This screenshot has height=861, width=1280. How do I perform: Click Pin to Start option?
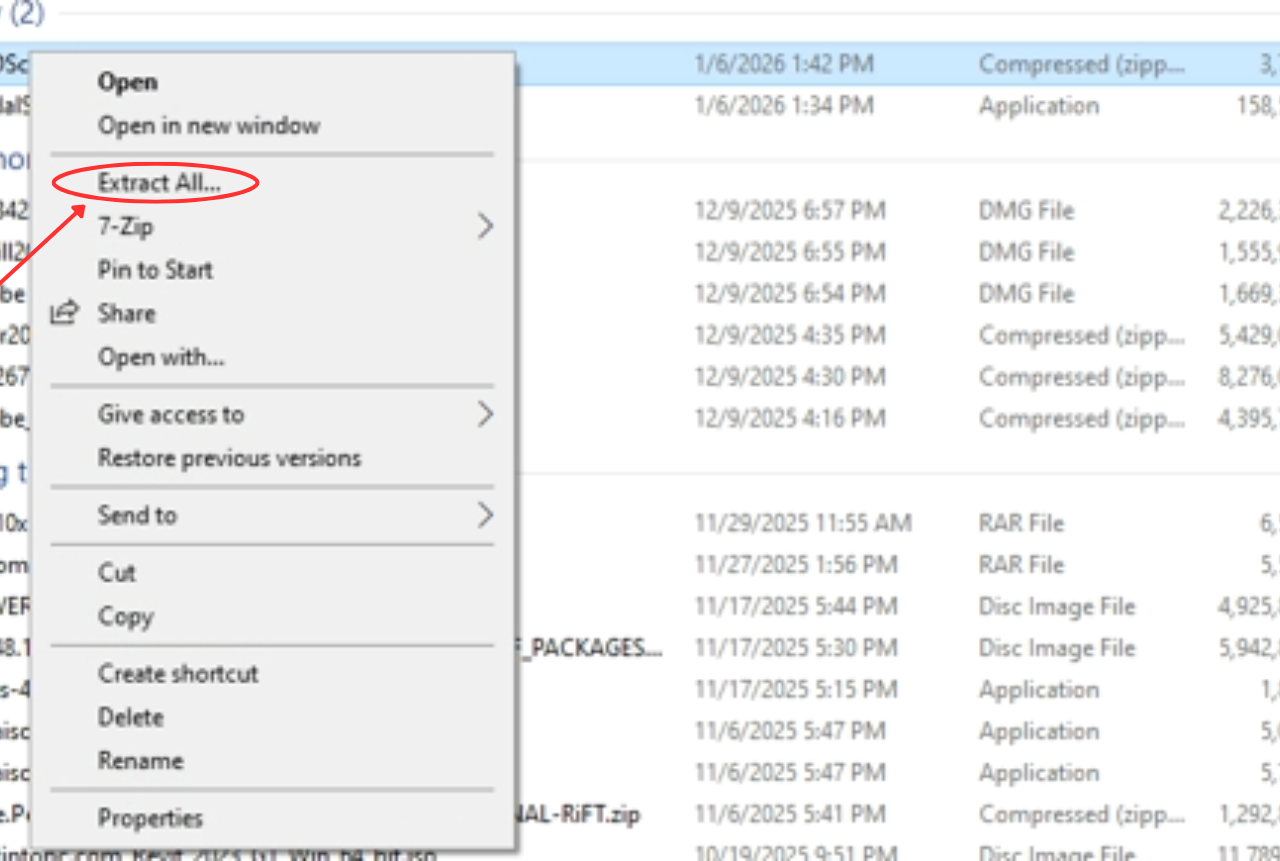155,270
